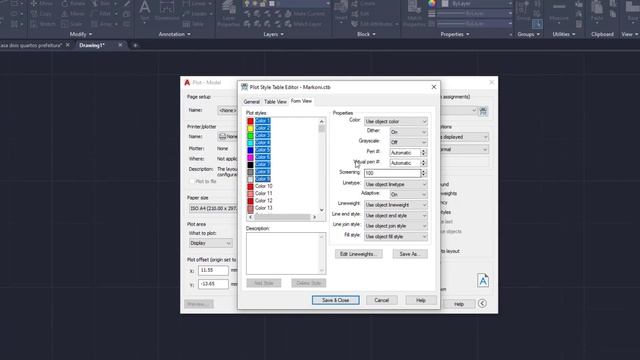640x360 pixels.
Task: Click Save & Close
Action: [336, 300]
